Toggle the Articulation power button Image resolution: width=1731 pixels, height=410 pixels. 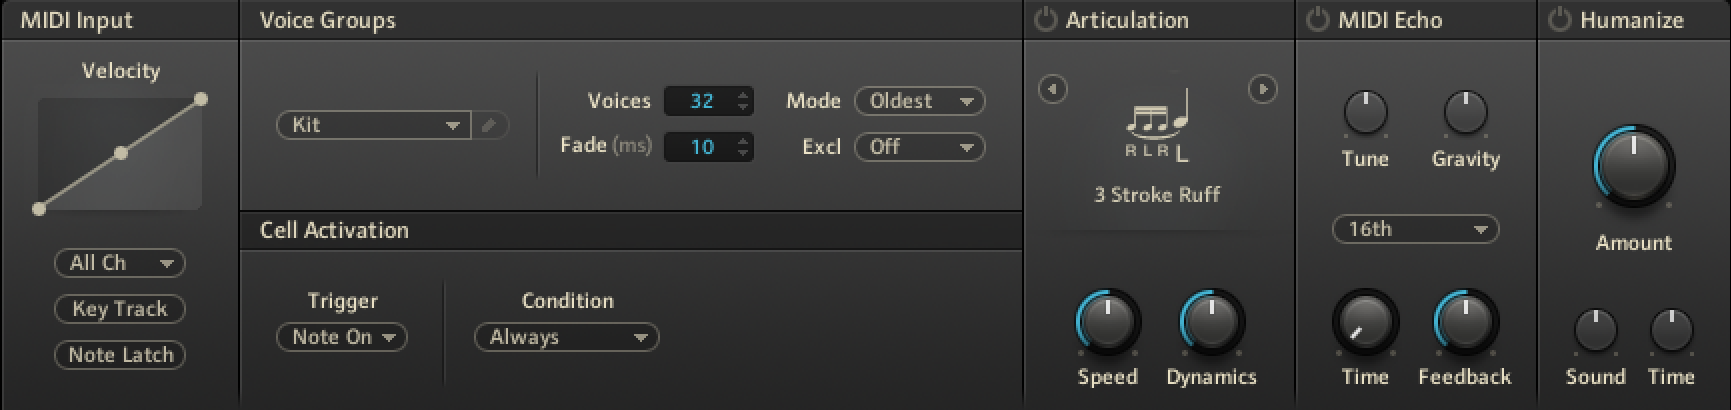coord(1046,20)
